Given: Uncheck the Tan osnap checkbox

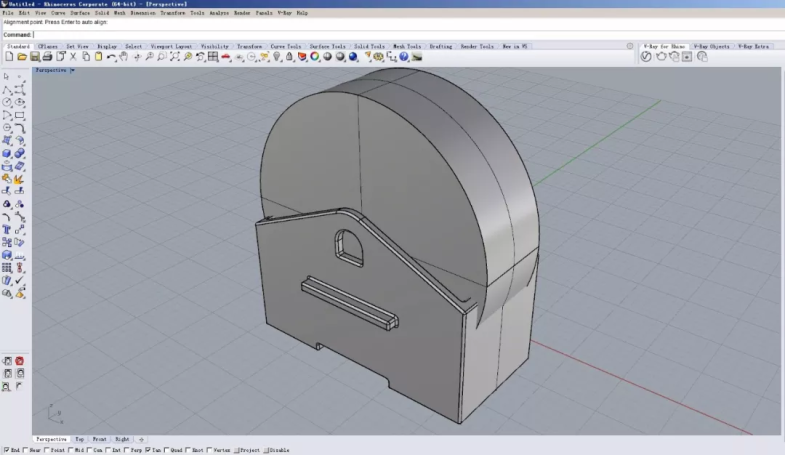Looking at the screenshot, I should click(x=148, y=450).
